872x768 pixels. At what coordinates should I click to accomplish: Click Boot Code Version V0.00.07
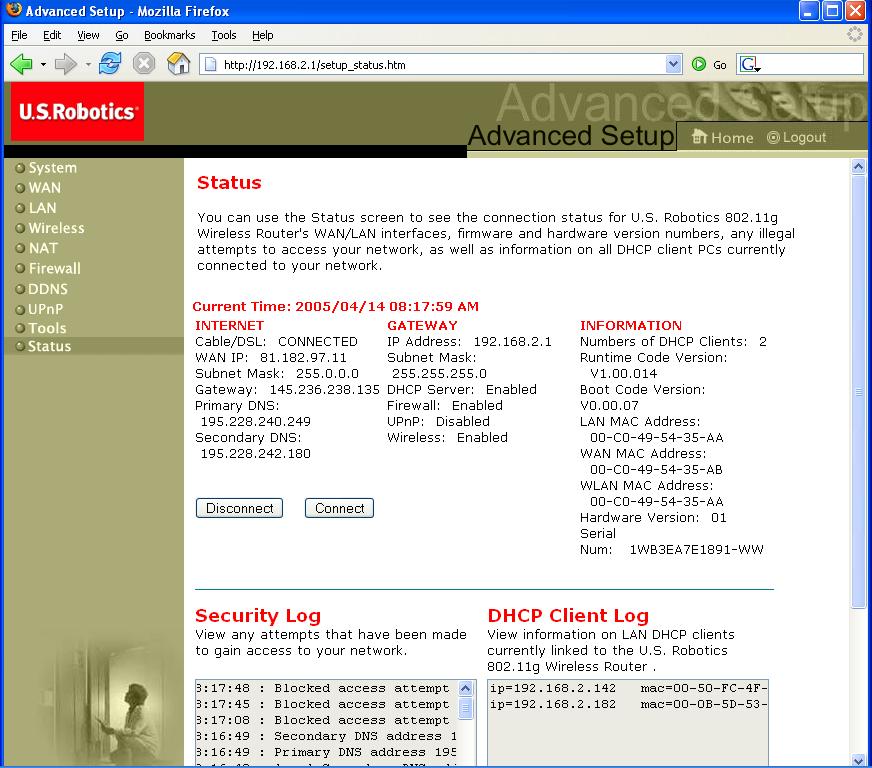(x=609, y=405)
